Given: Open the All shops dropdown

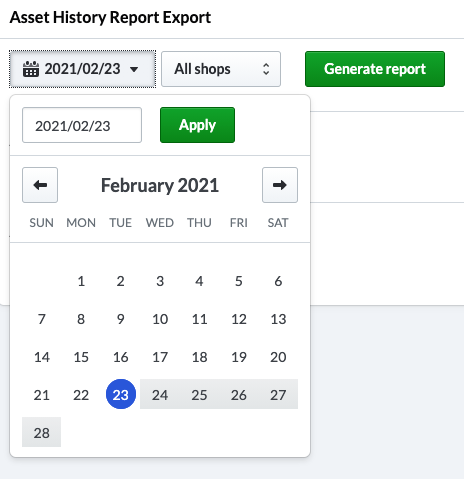Looking at the screenshot, I should [x=221, y=69].
